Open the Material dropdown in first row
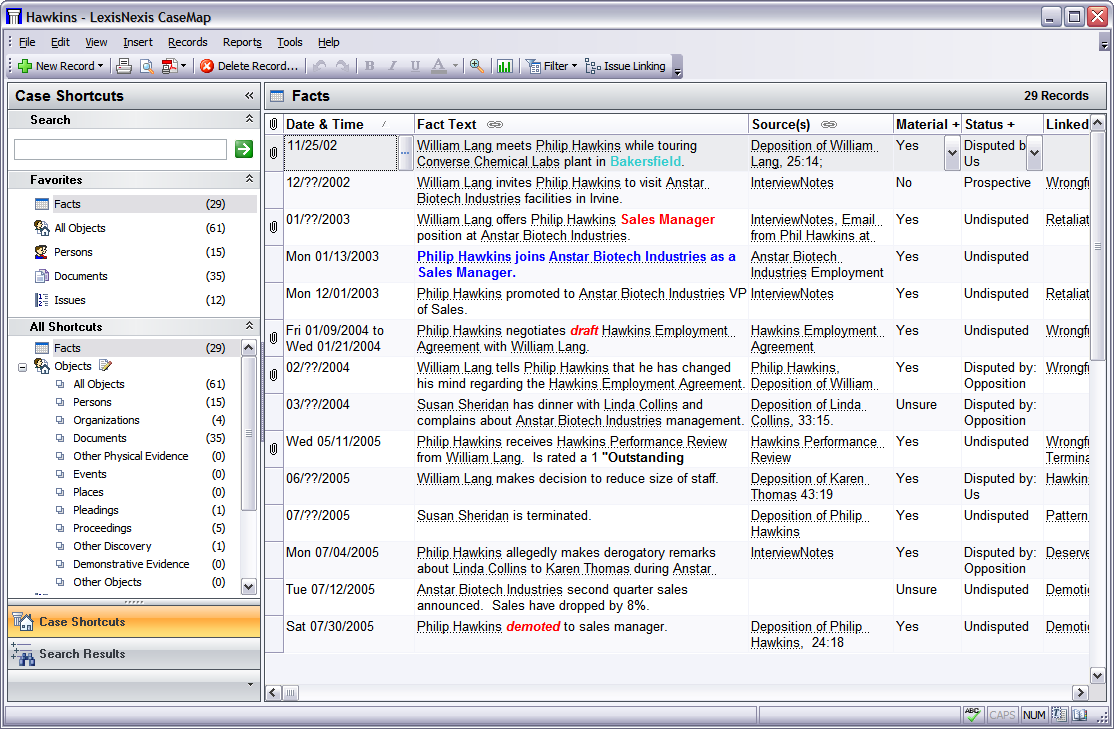1114x729 pixels. point(951,153)
